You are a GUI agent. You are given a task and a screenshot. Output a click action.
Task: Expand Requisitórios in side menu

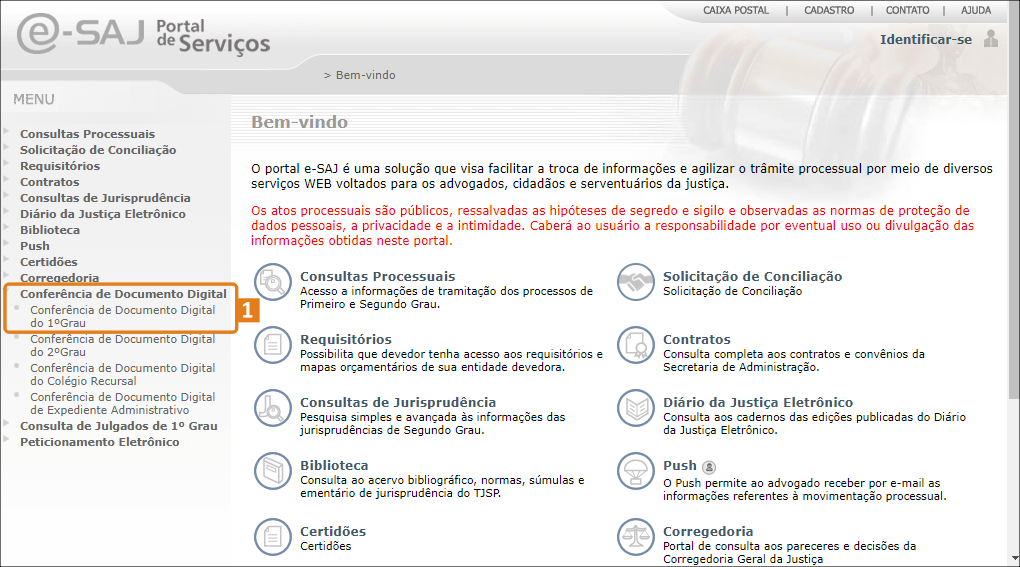click(x=60, y=166)
